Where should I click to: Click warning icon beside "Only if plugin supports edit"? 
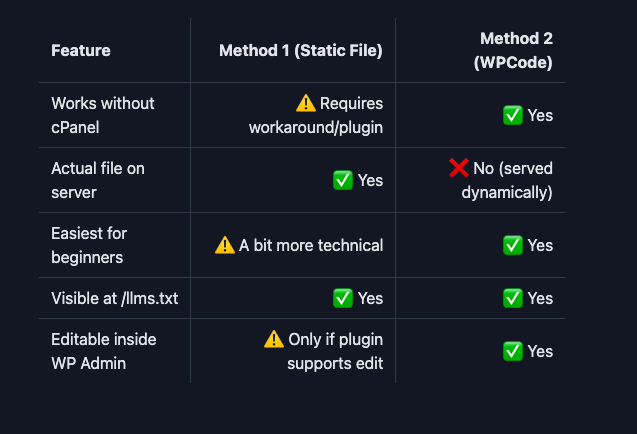click(x=274, y=339)
